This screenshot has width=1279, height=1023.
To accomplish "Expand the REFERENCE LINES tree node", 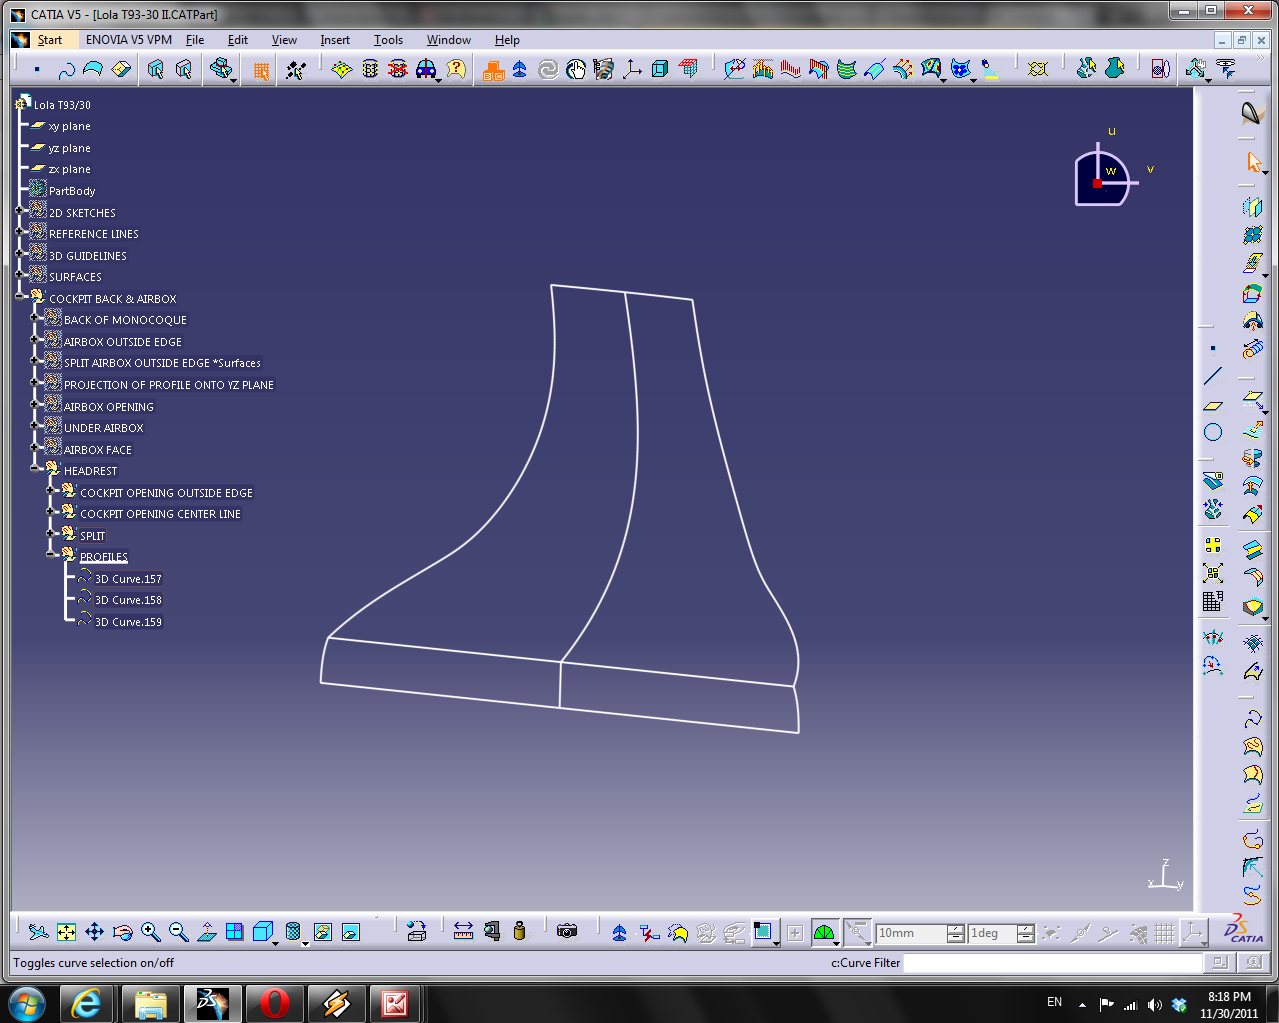I will pos(19,232).
